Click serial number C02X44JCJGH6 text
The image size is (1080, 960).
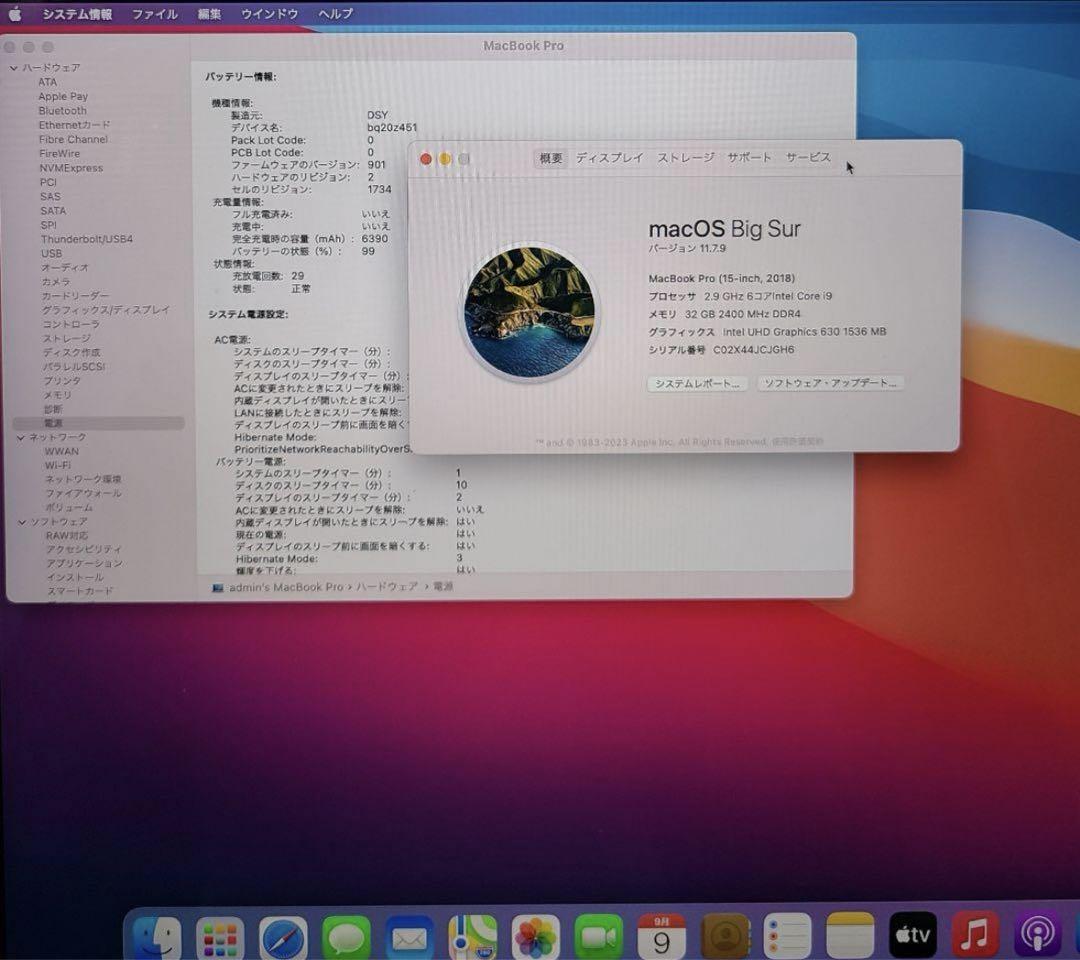[754, 350]
